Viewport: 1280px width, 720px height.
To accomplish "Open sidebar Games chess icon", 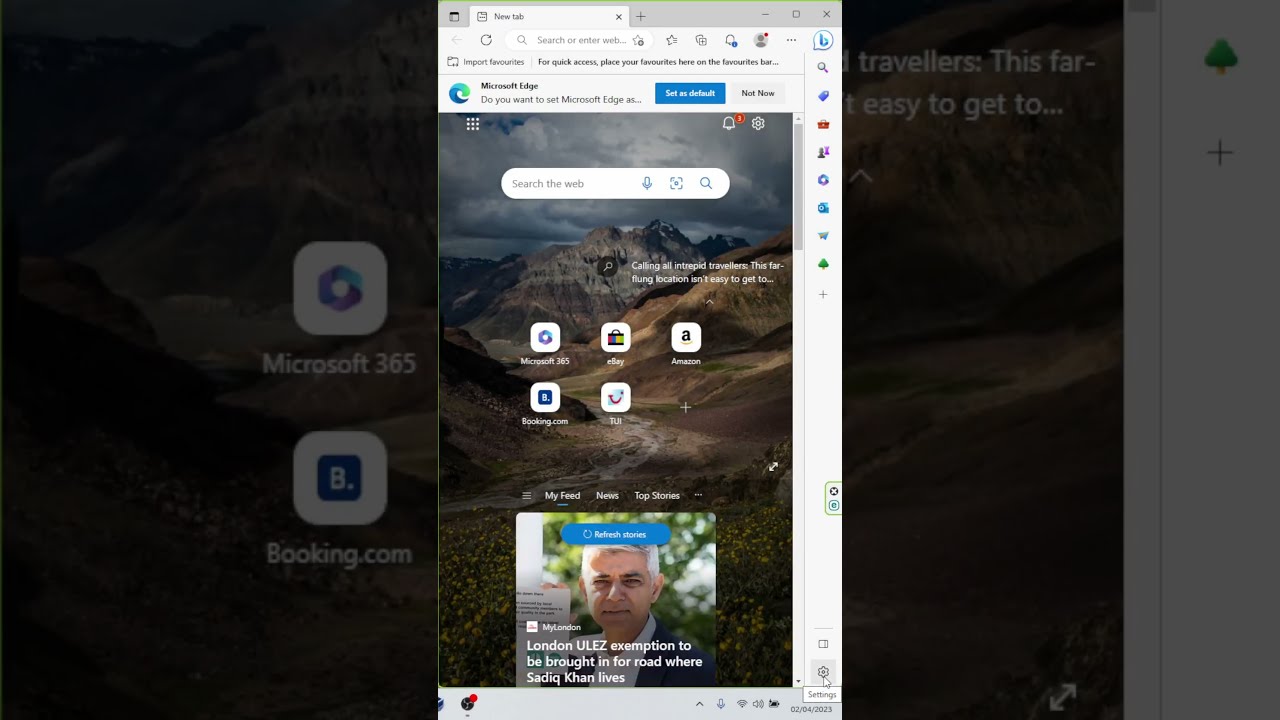I will [823, 152].
